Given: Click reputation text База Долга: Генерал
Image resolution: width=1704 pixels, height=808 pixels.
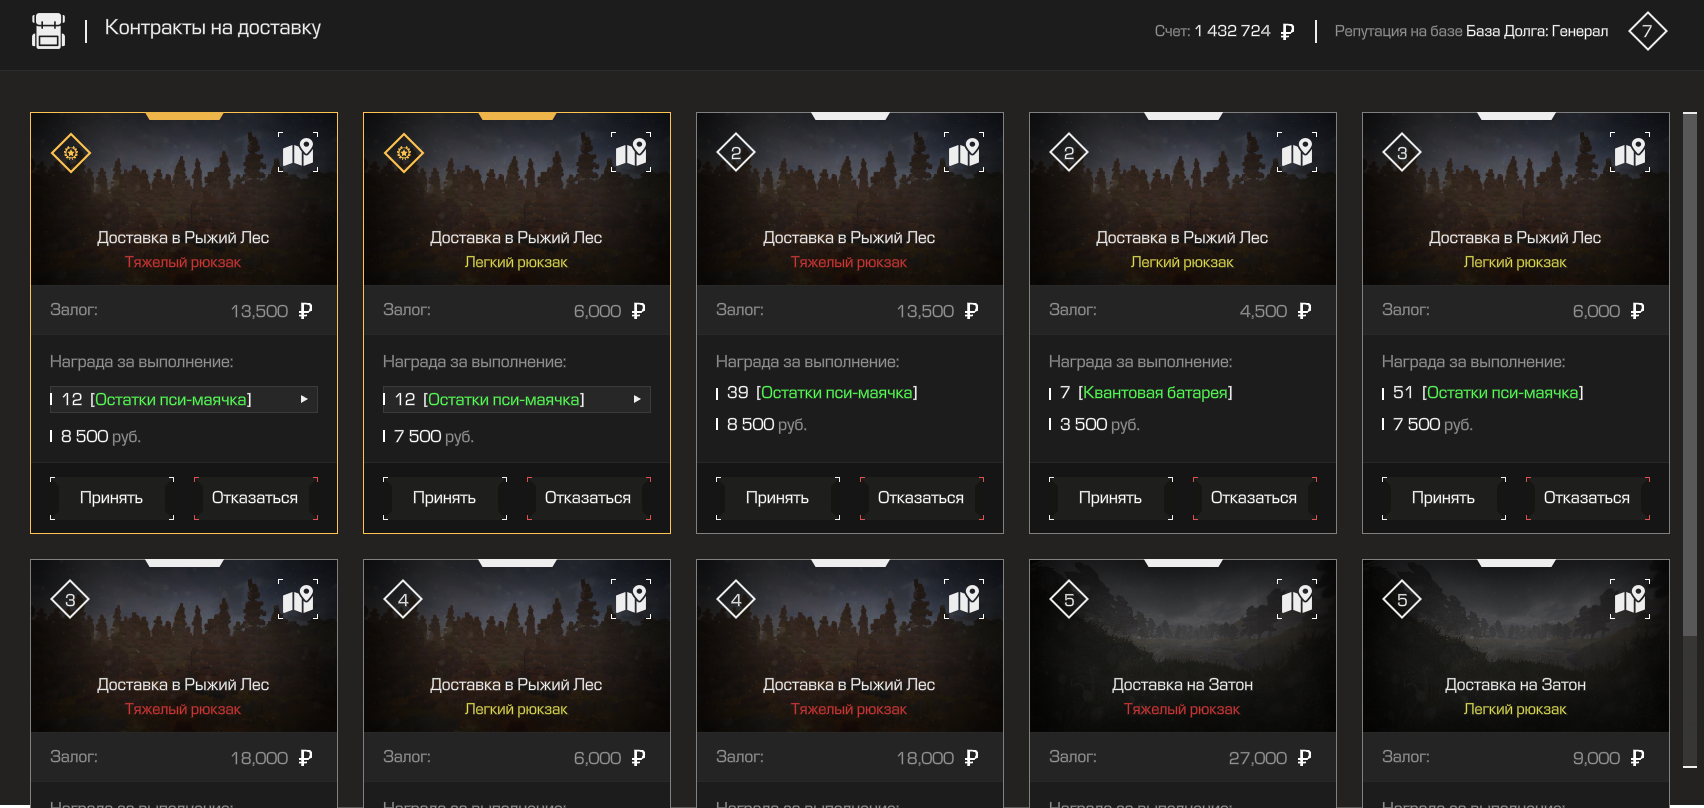Looking at the screenshot, I should click(1537, 31).
